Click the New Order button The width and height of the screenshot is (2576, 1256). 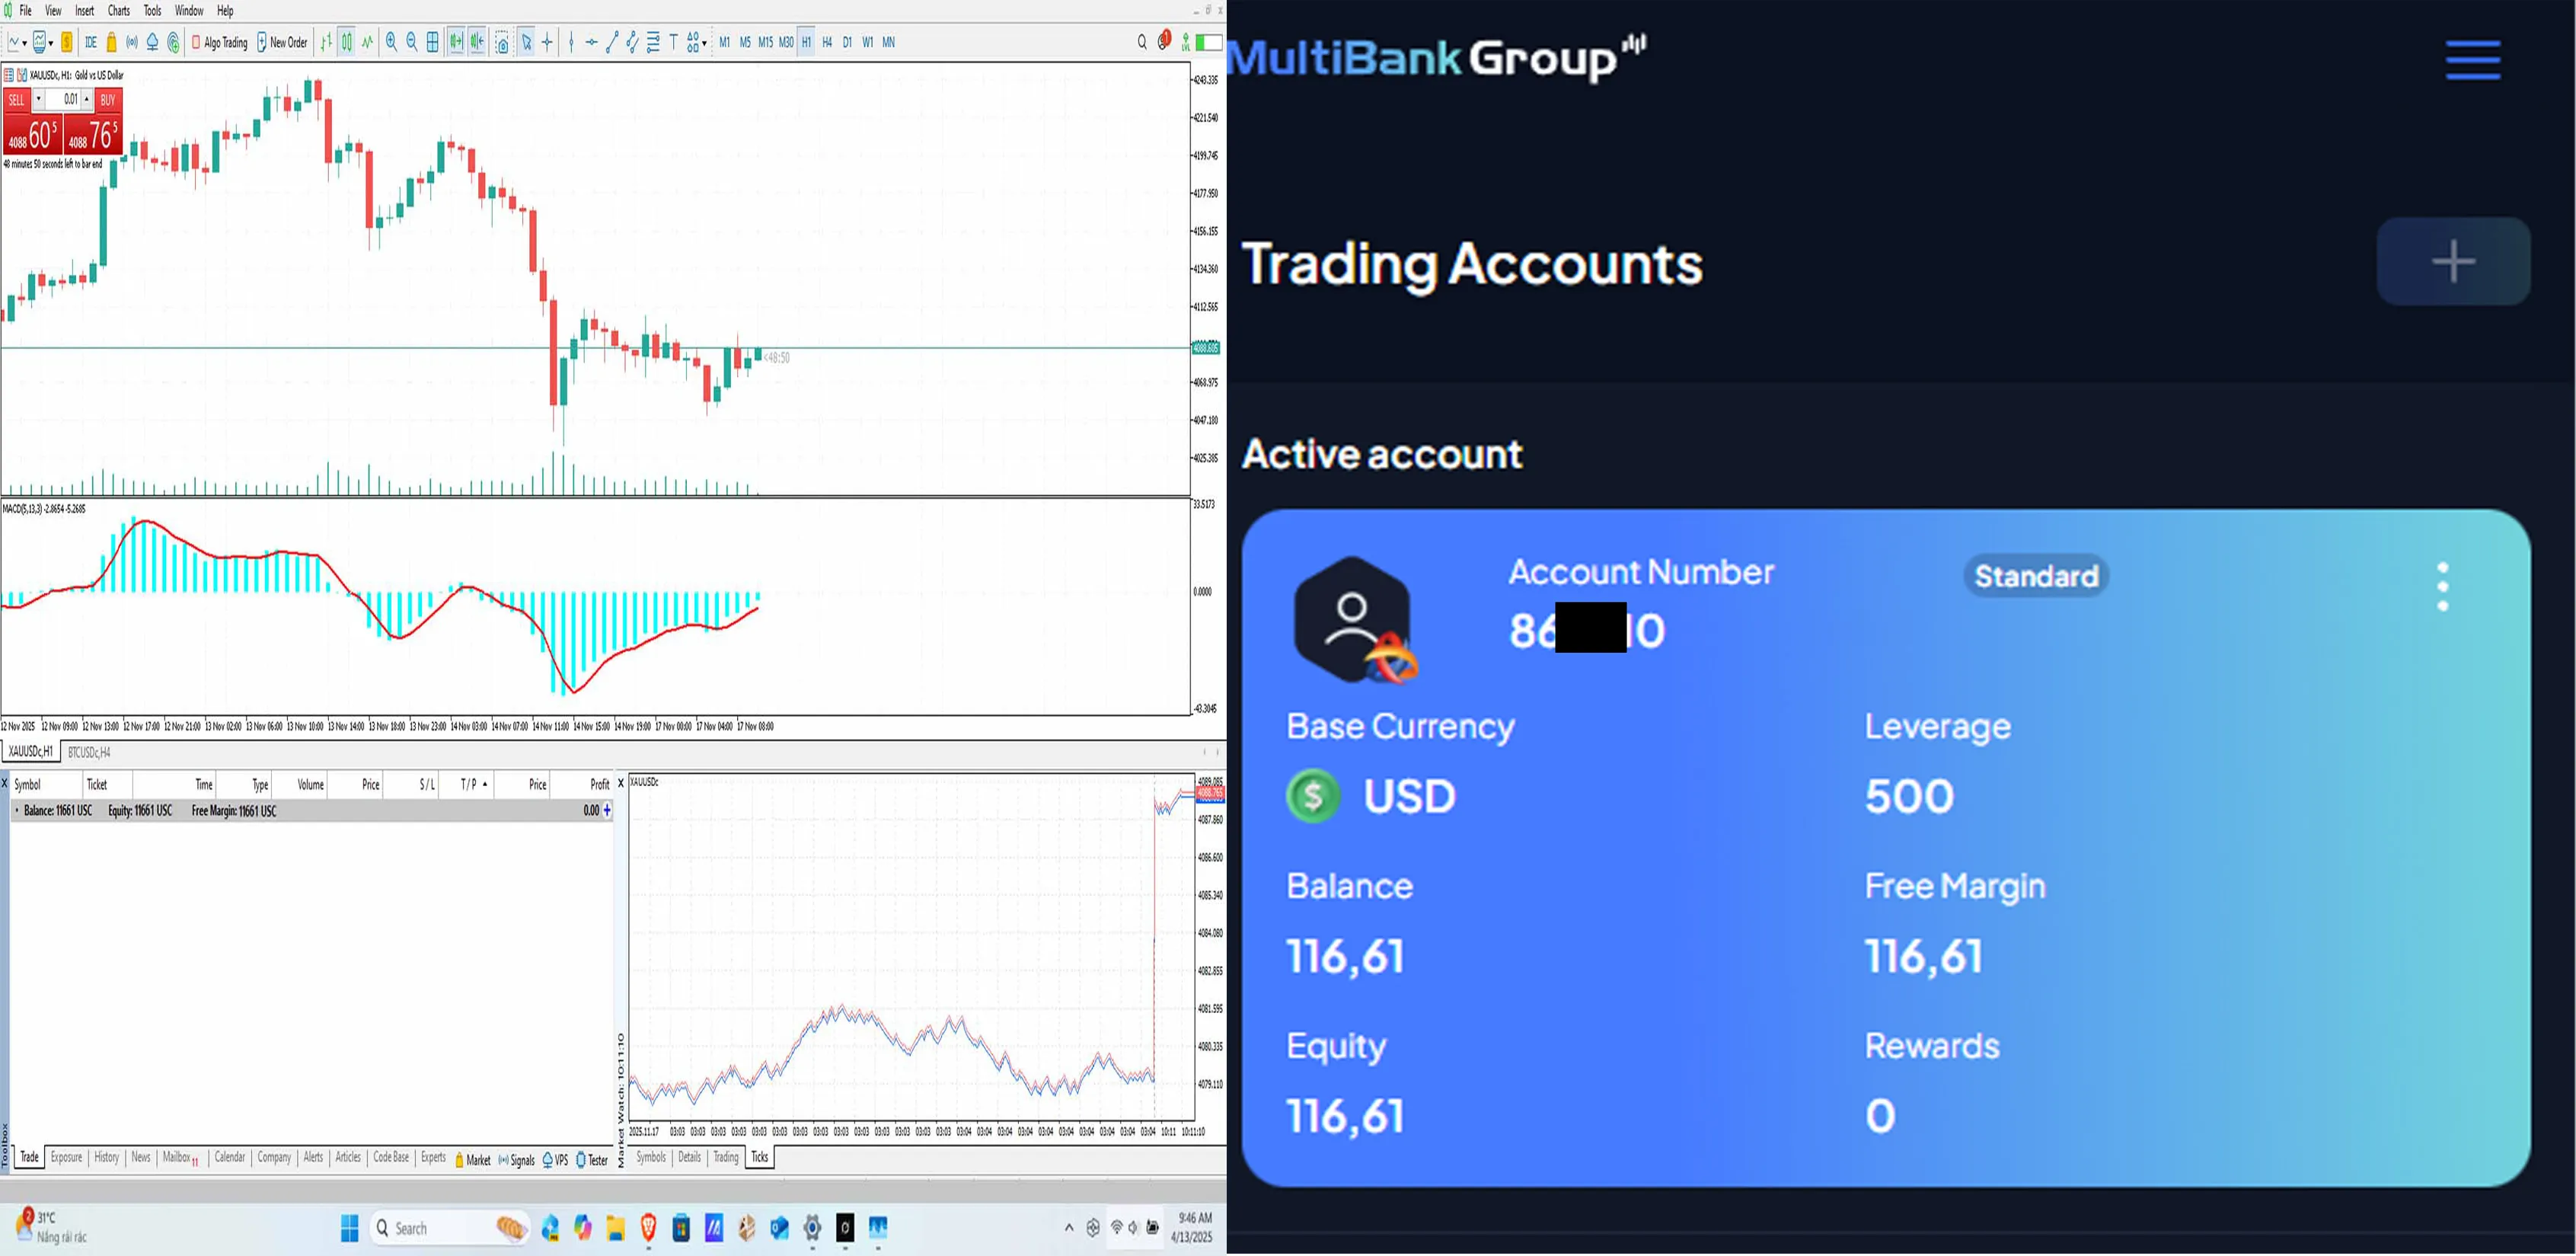pyautogui.click(x=282, y=42)
